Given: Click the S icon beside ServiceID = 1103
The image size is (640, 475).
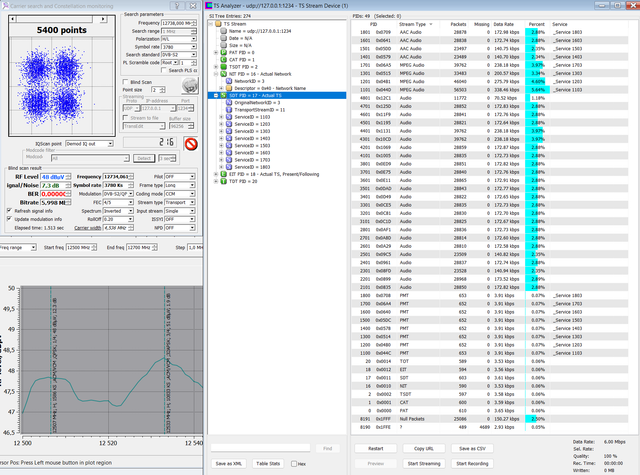Looking at the screenshot, I should 229,117.
